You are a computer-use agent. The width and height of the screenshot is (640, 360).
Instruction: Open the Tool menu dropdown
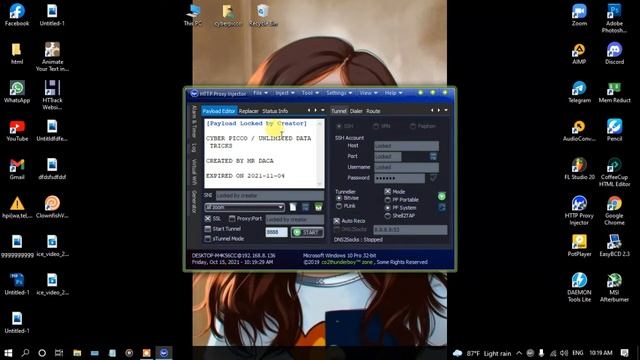tap(310, 93)
